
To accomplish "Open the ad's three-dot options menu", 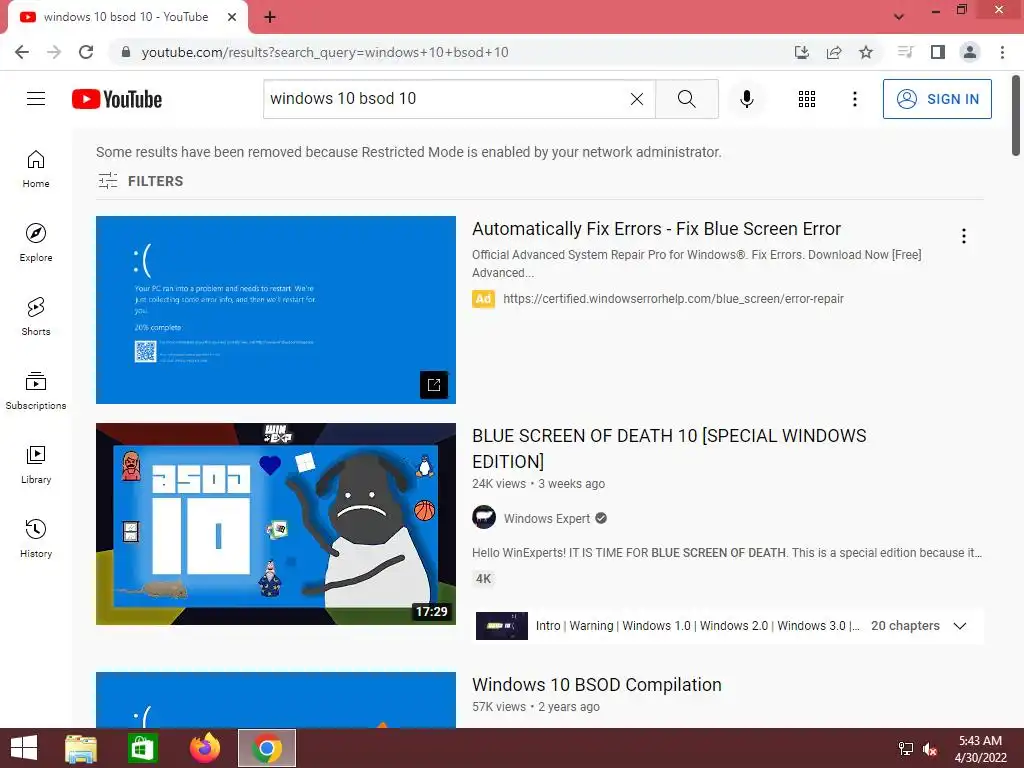I will [x=963, y=236].
